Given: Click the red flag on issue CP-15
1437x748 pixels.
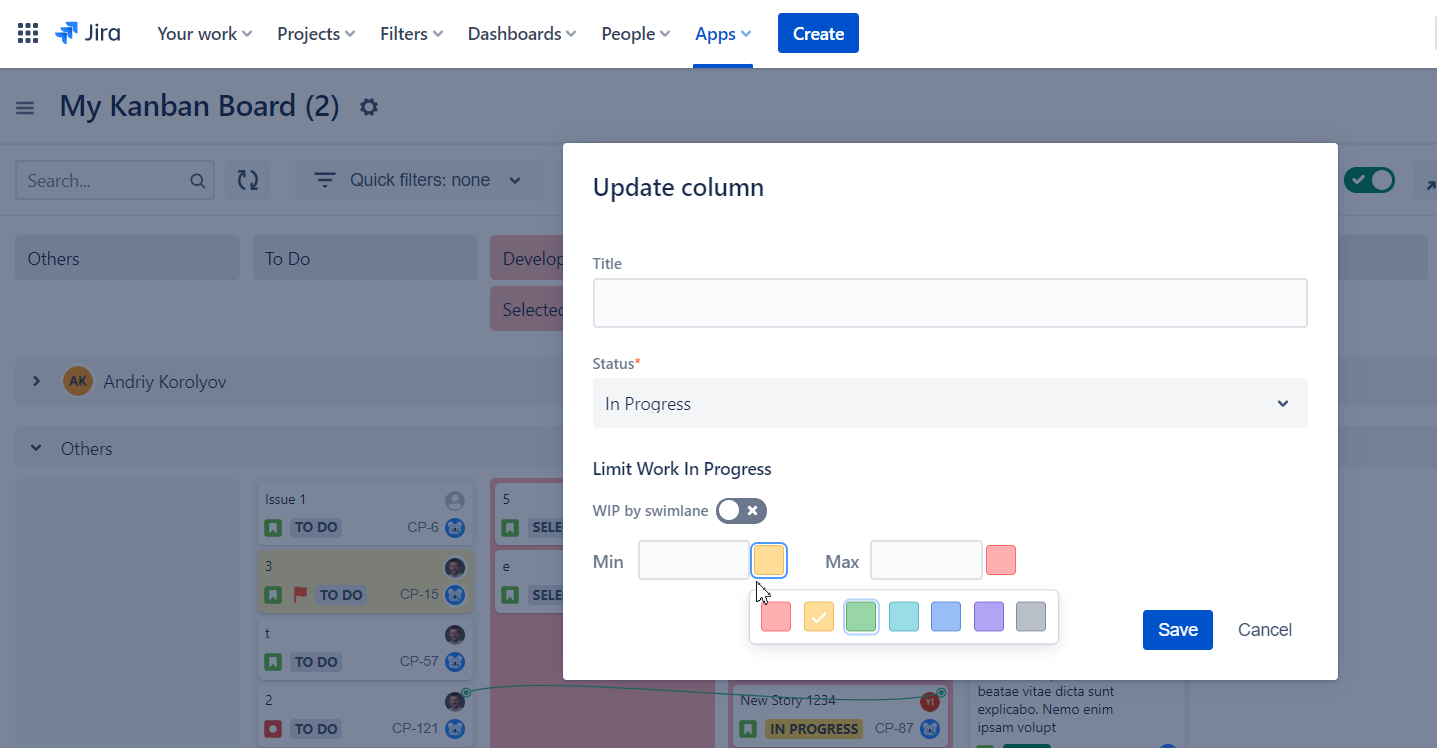Looking at the screenshot, I should click(300, 595).
